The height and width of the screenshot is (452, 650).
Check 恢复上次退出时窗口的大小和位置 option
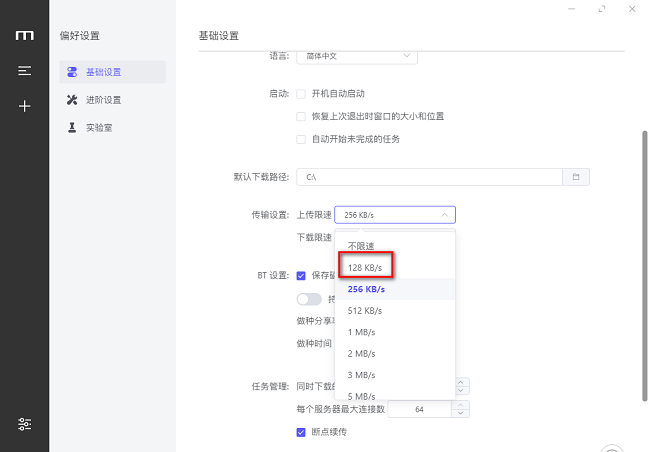point(301,116)
